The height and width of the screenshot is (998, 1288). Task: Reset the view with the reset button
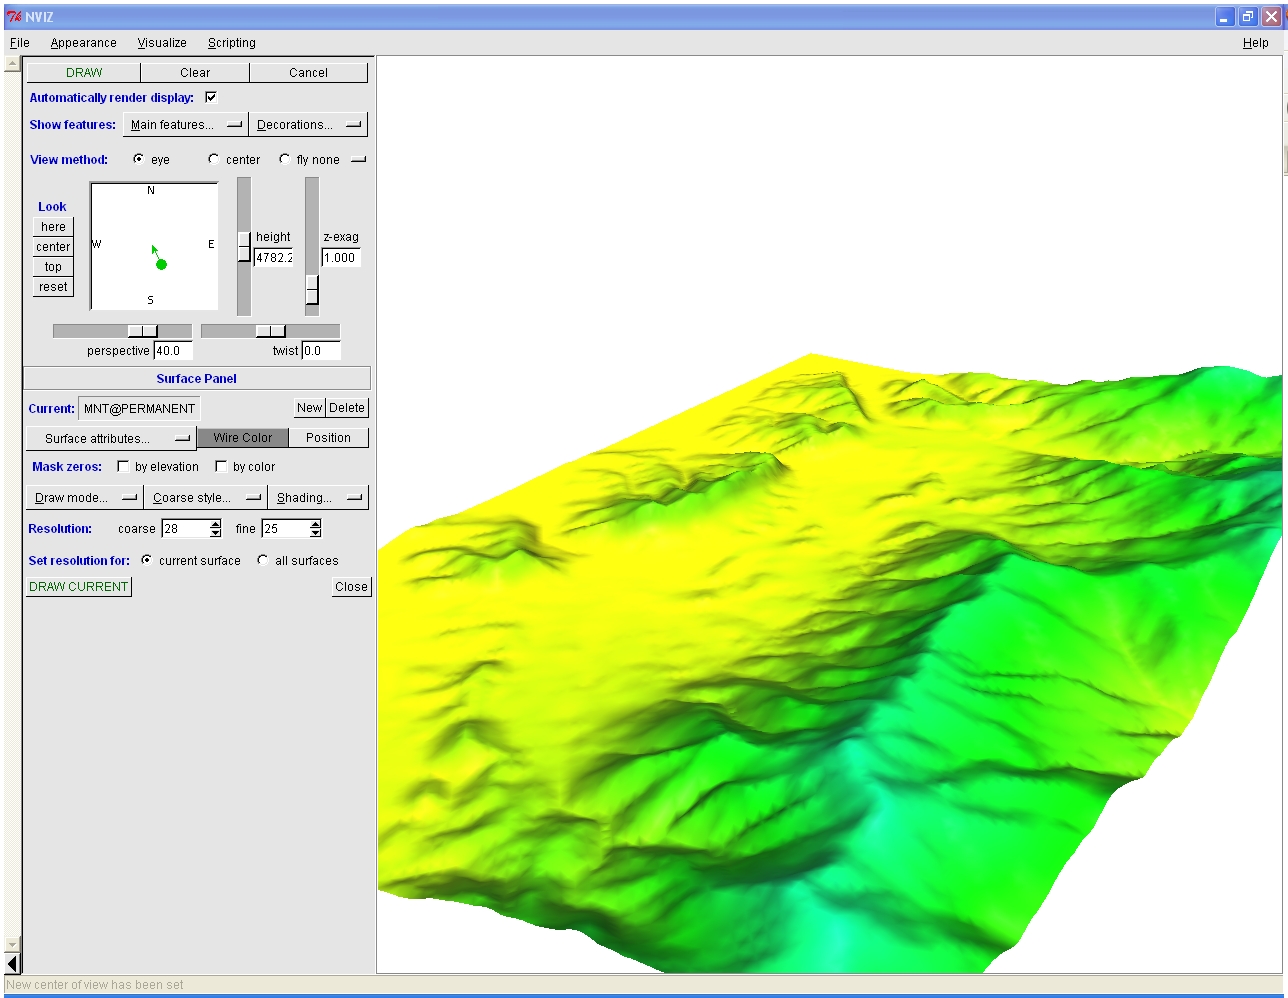52,286
